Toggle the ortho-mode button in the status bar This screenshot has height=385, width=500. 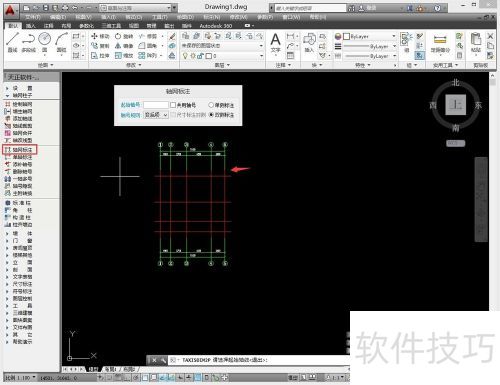tap(127, 378)
